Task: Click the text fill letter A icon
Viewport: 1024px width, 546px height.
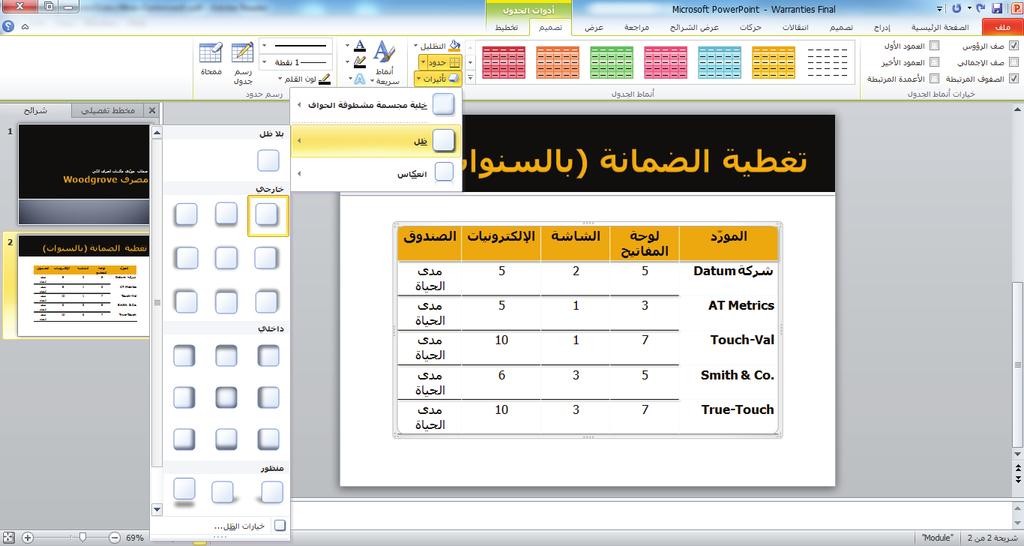Action: pos(360,46)
